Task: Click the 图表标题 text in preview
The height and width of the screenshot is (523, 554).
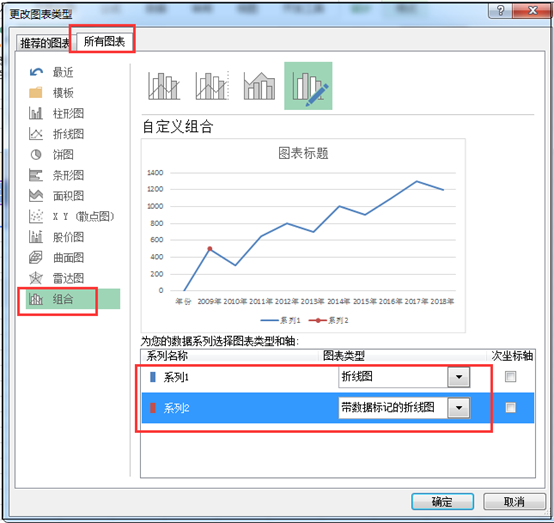Action: point(303,153)
